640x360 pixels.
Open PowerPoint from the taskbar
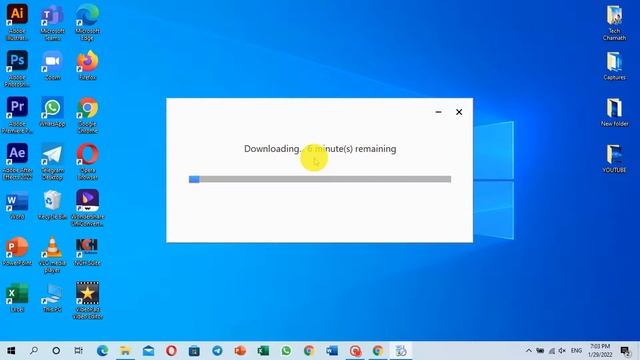[240, 351]
